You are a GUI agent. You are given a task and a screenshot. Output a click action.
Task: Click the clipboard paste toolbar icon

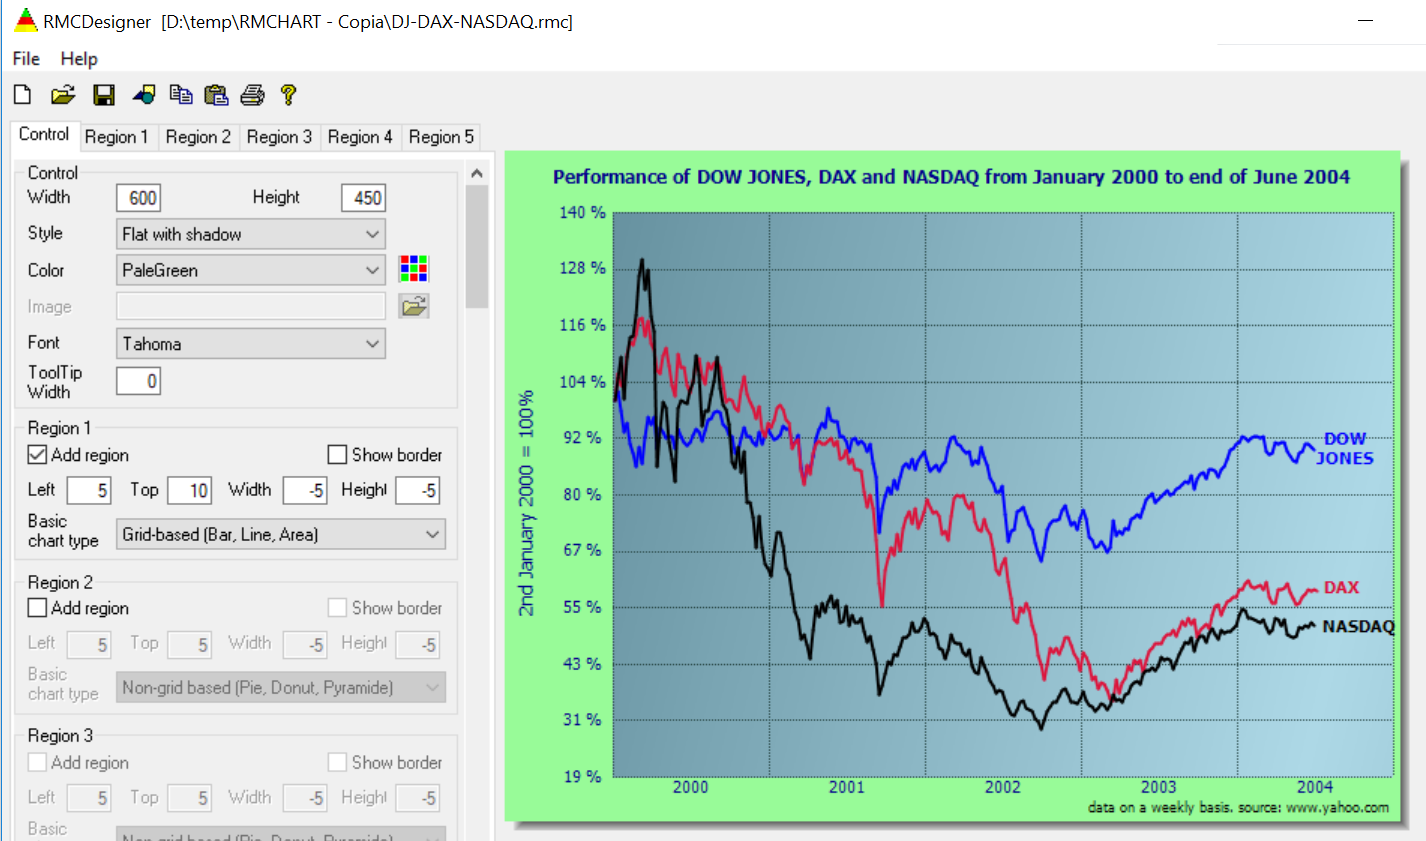pos(216,95)
